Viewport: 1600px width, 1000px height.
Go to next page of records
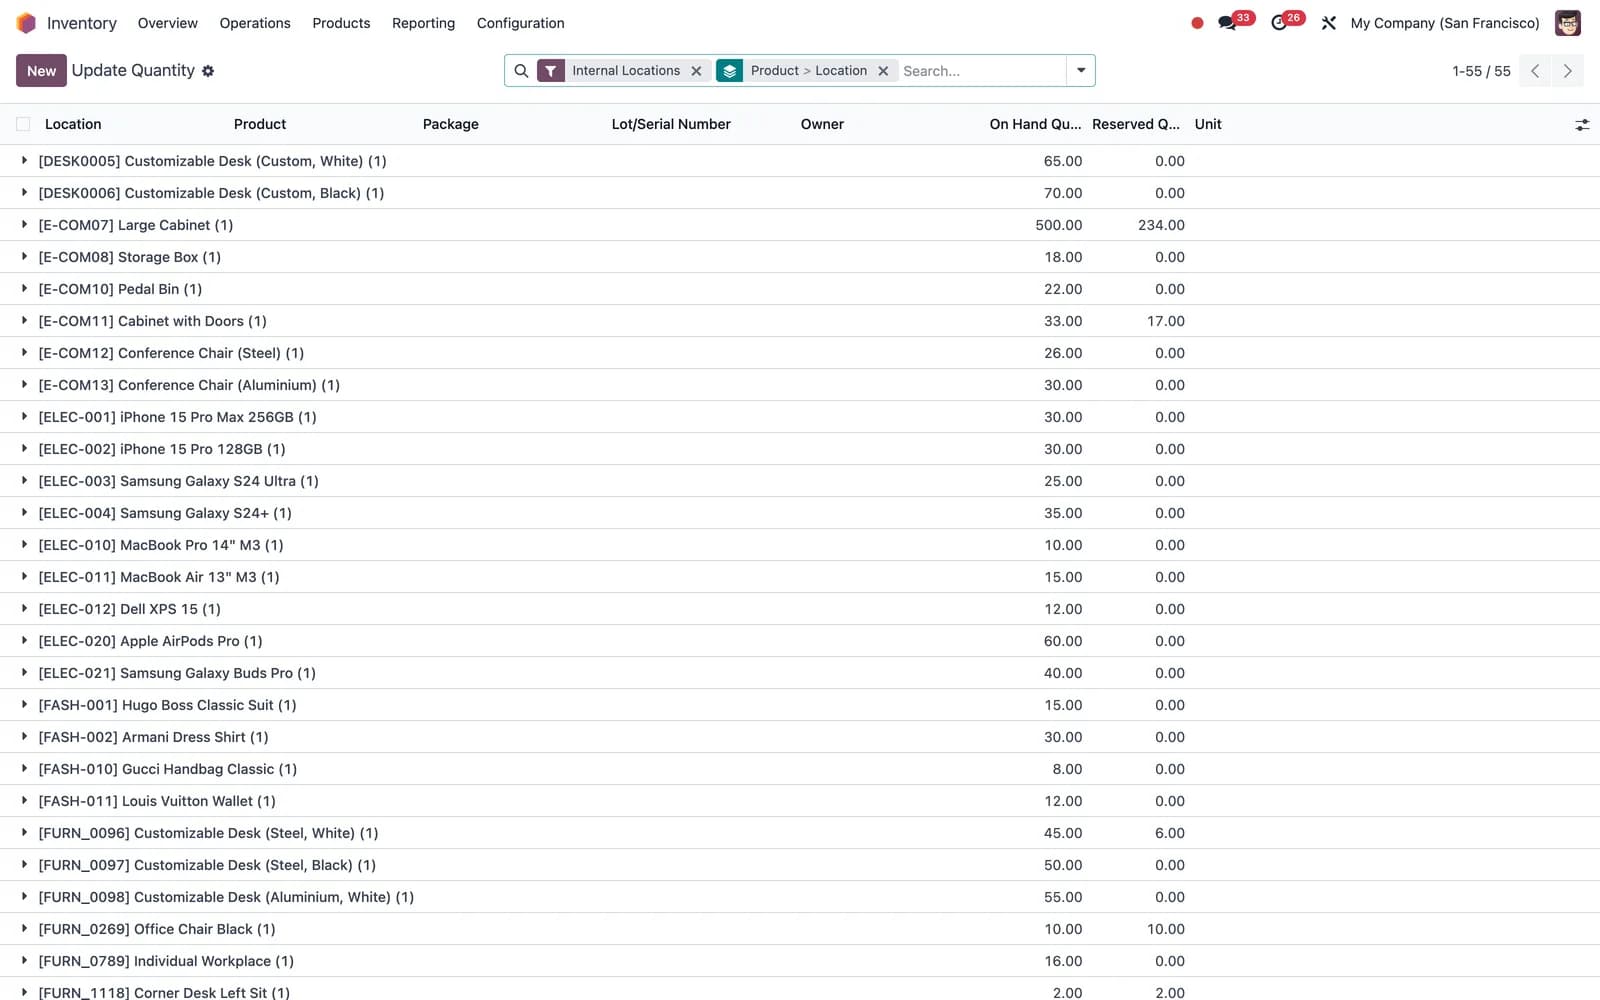coord(1567,71)
